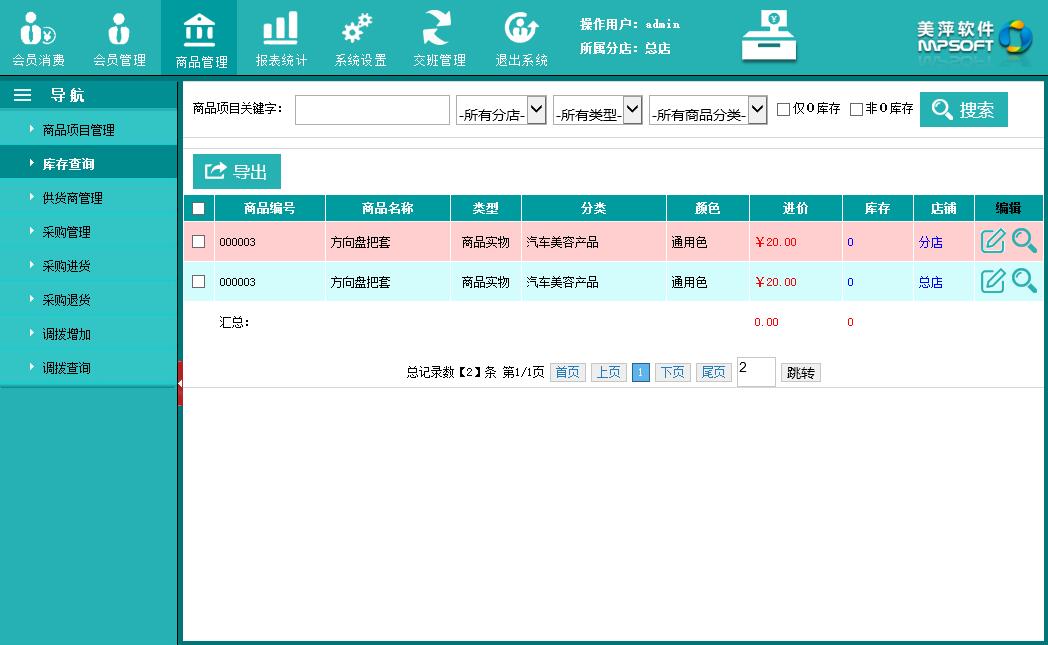Click the 导出 export button
Image resolution: width=1048 pixels, height=645 pixels.
(237, 171)
